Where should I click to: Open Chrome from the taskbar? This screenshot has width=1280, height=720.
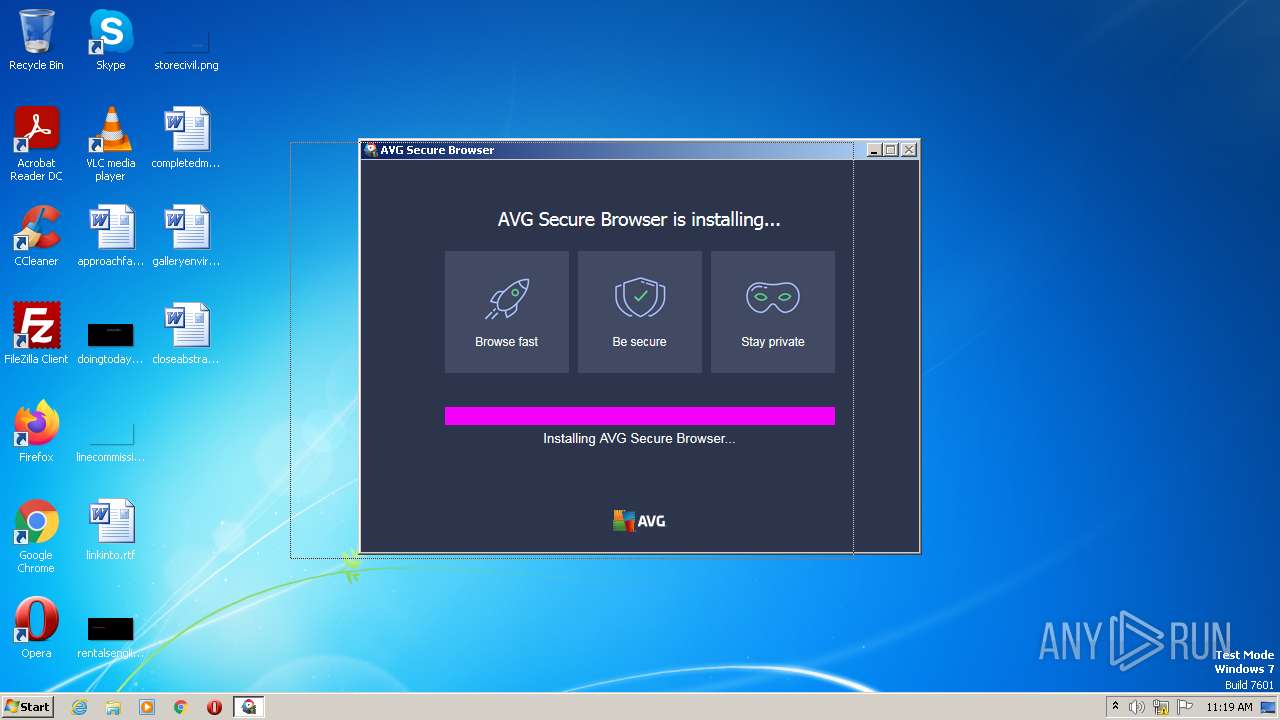tap(181, 707)
